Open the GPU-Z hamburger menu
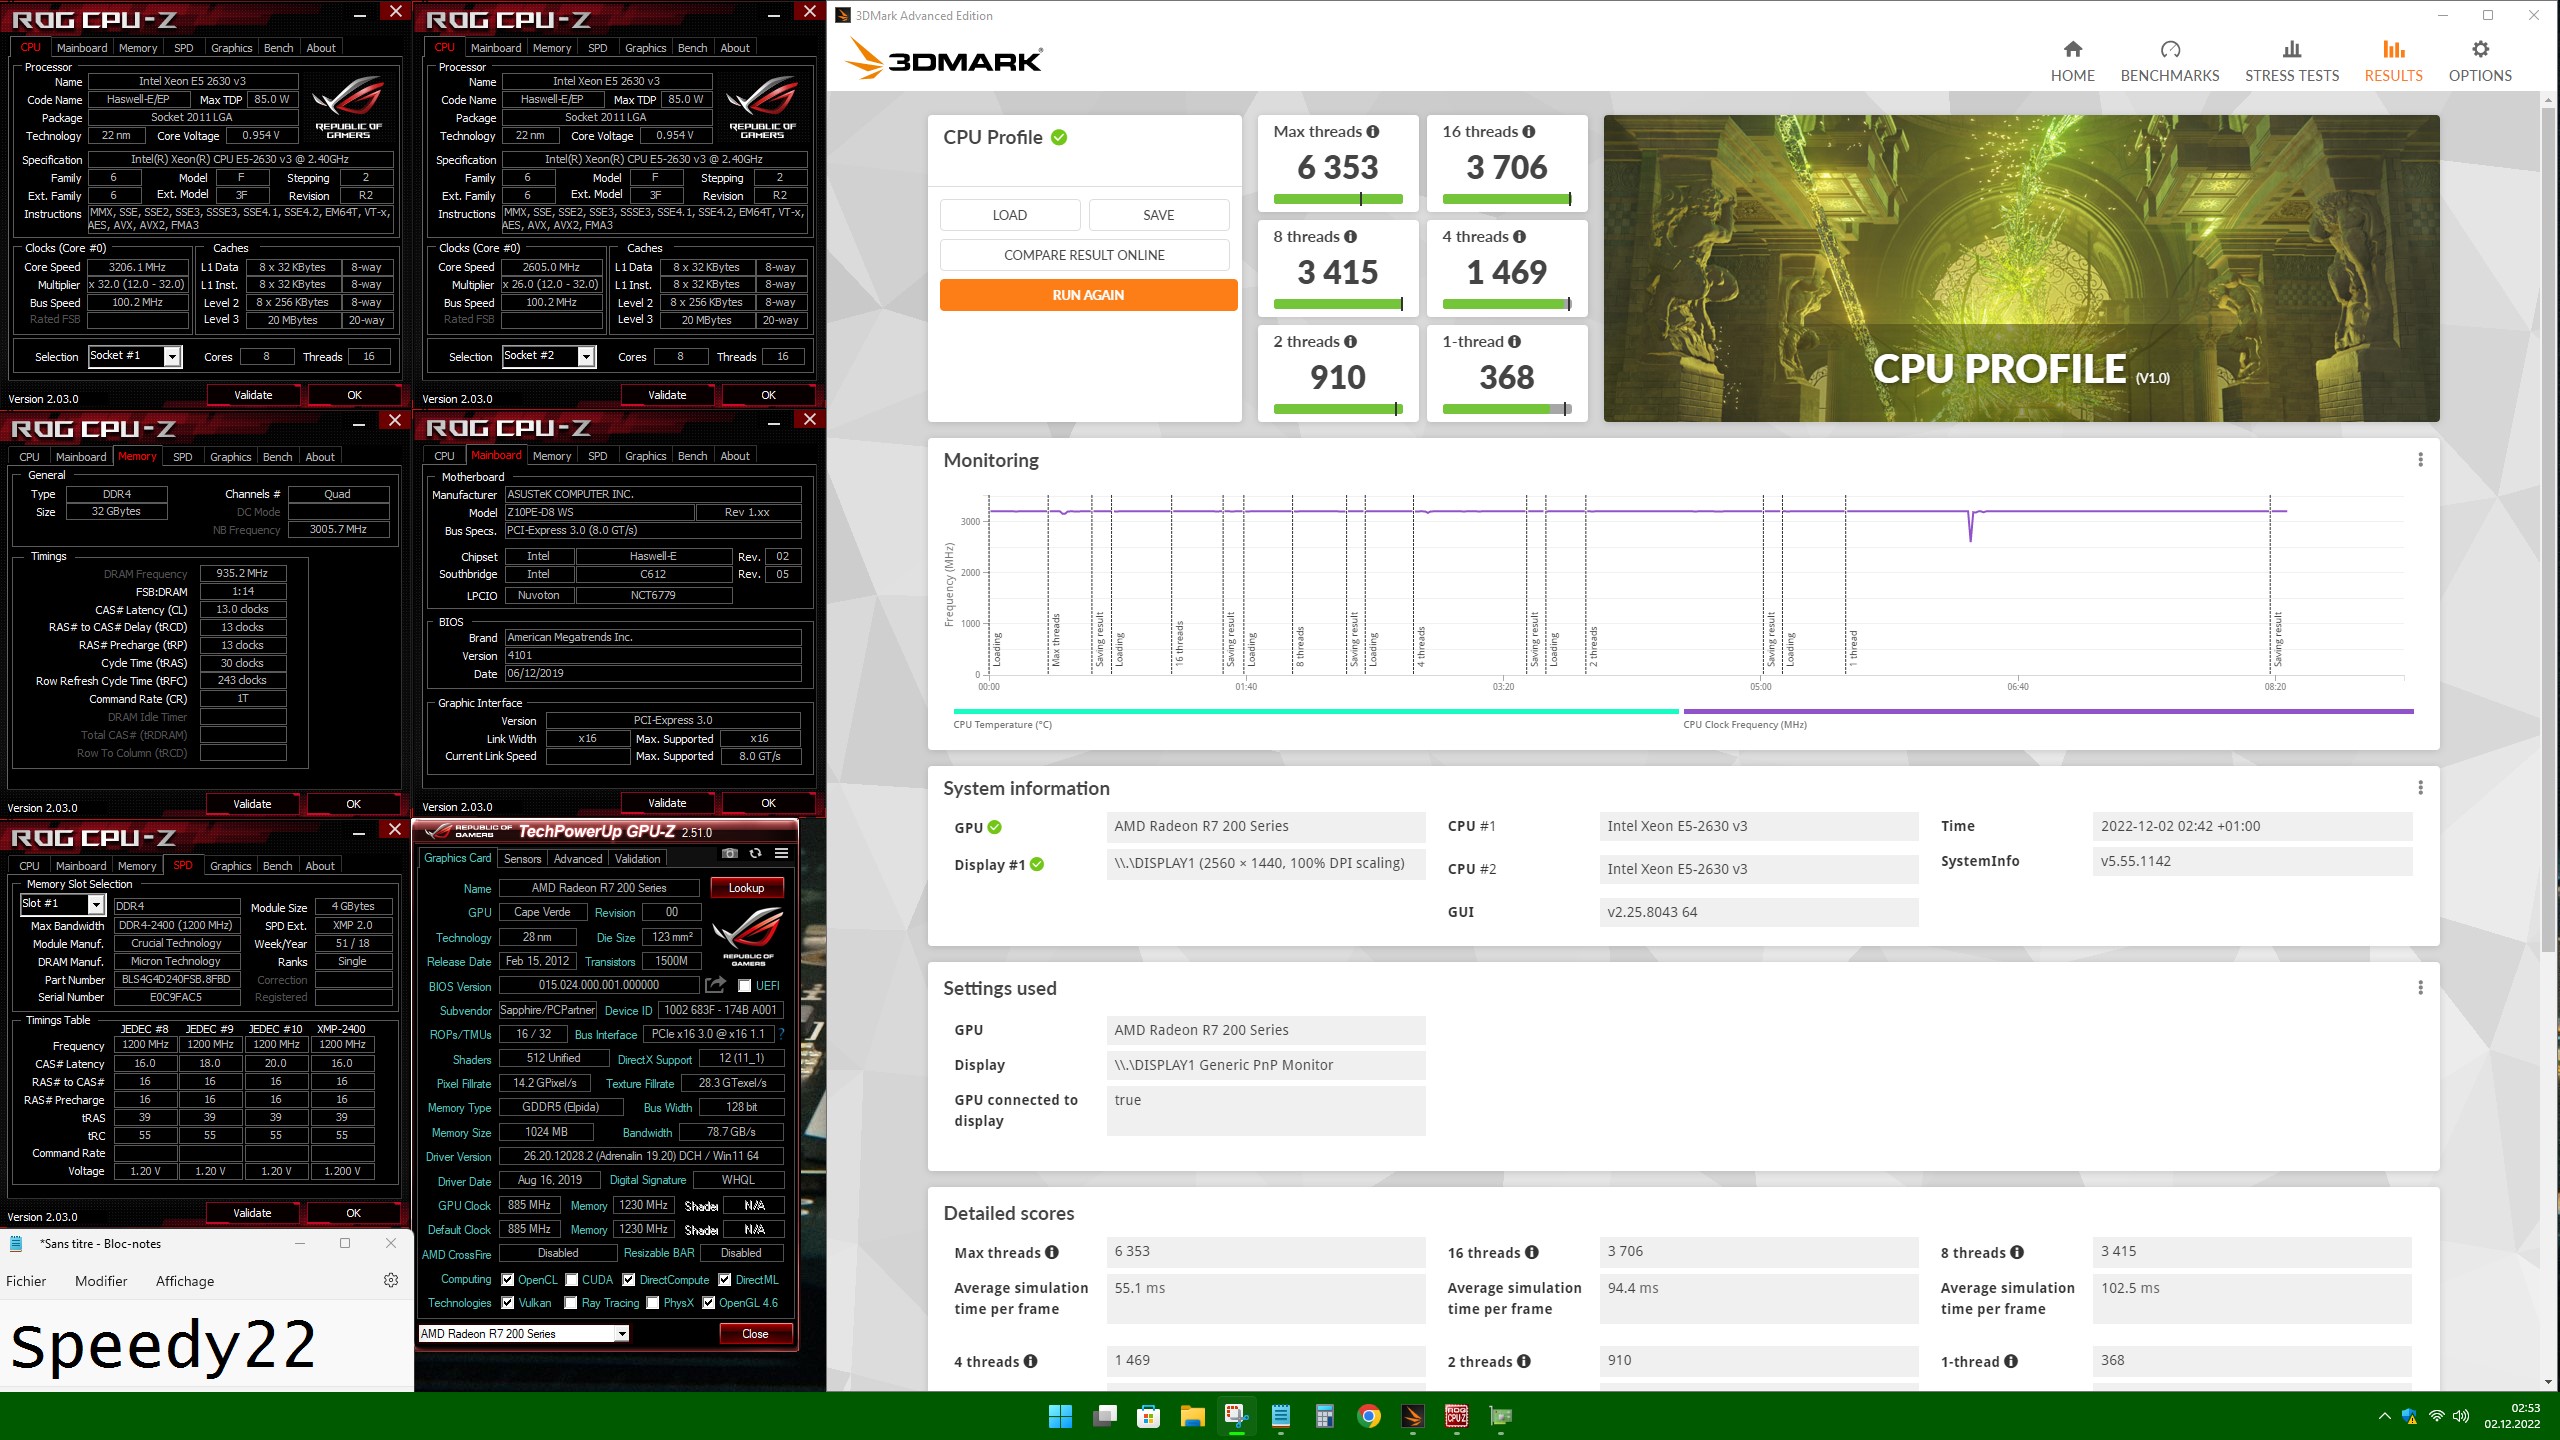Viewport: 2560px width, 1440px height. coord(781,853)
